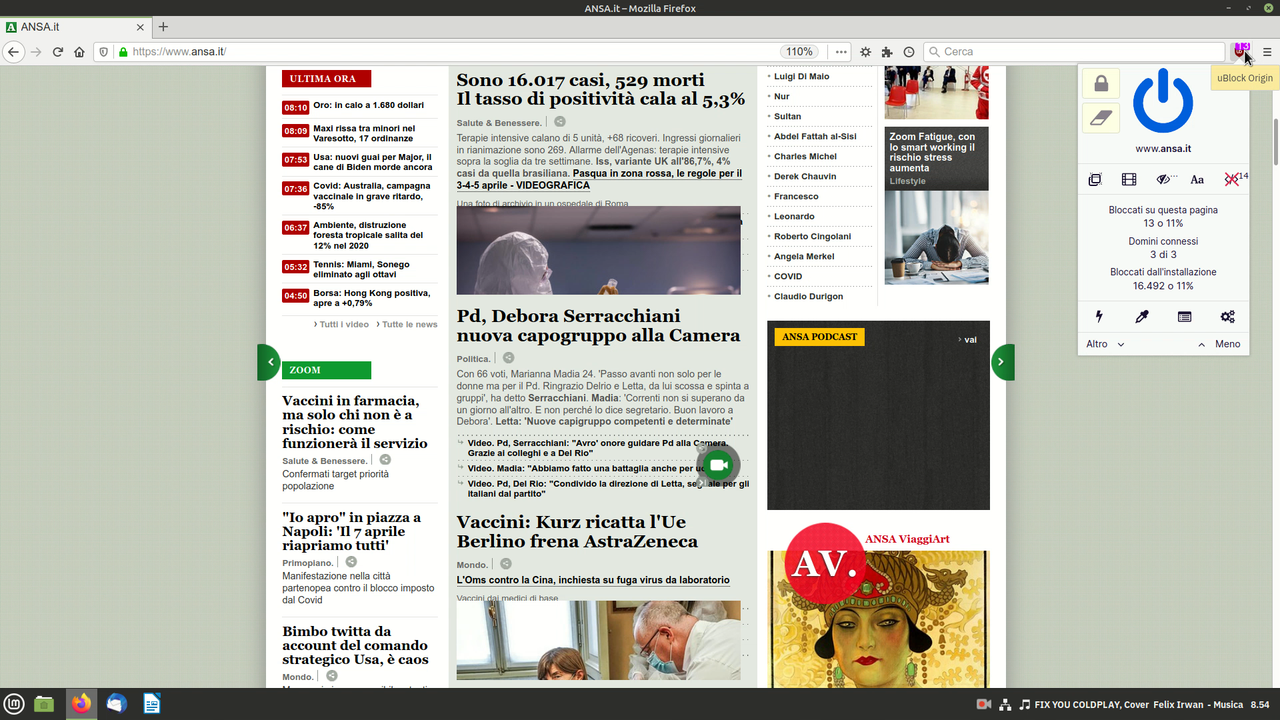
Task: Click in the Cerca search field
Action: [x=1074, y=51]
